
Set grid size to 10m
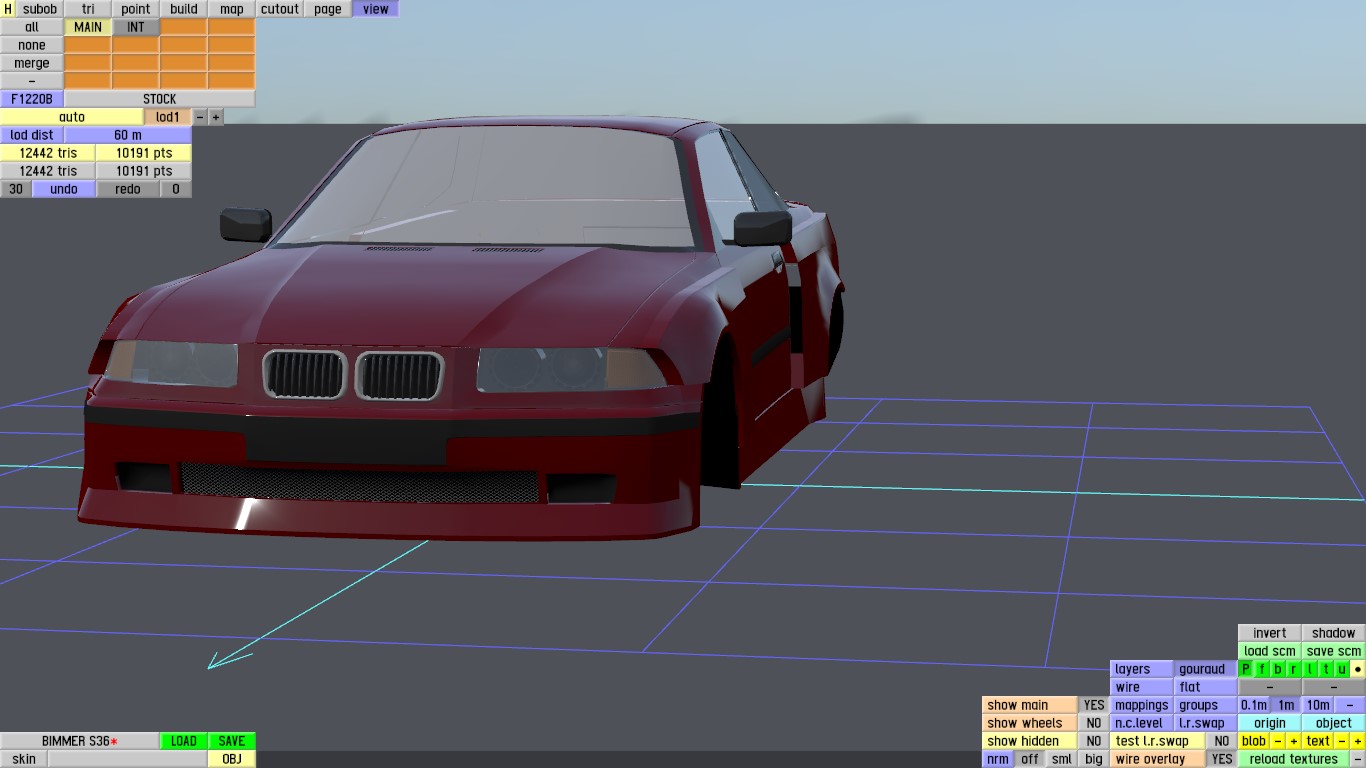[1318, 705]
